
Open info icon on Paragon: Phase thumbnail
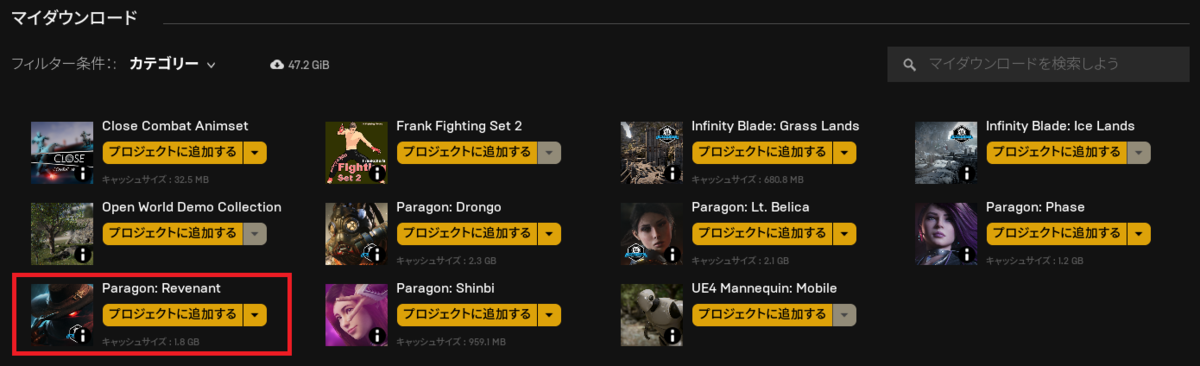967,255
